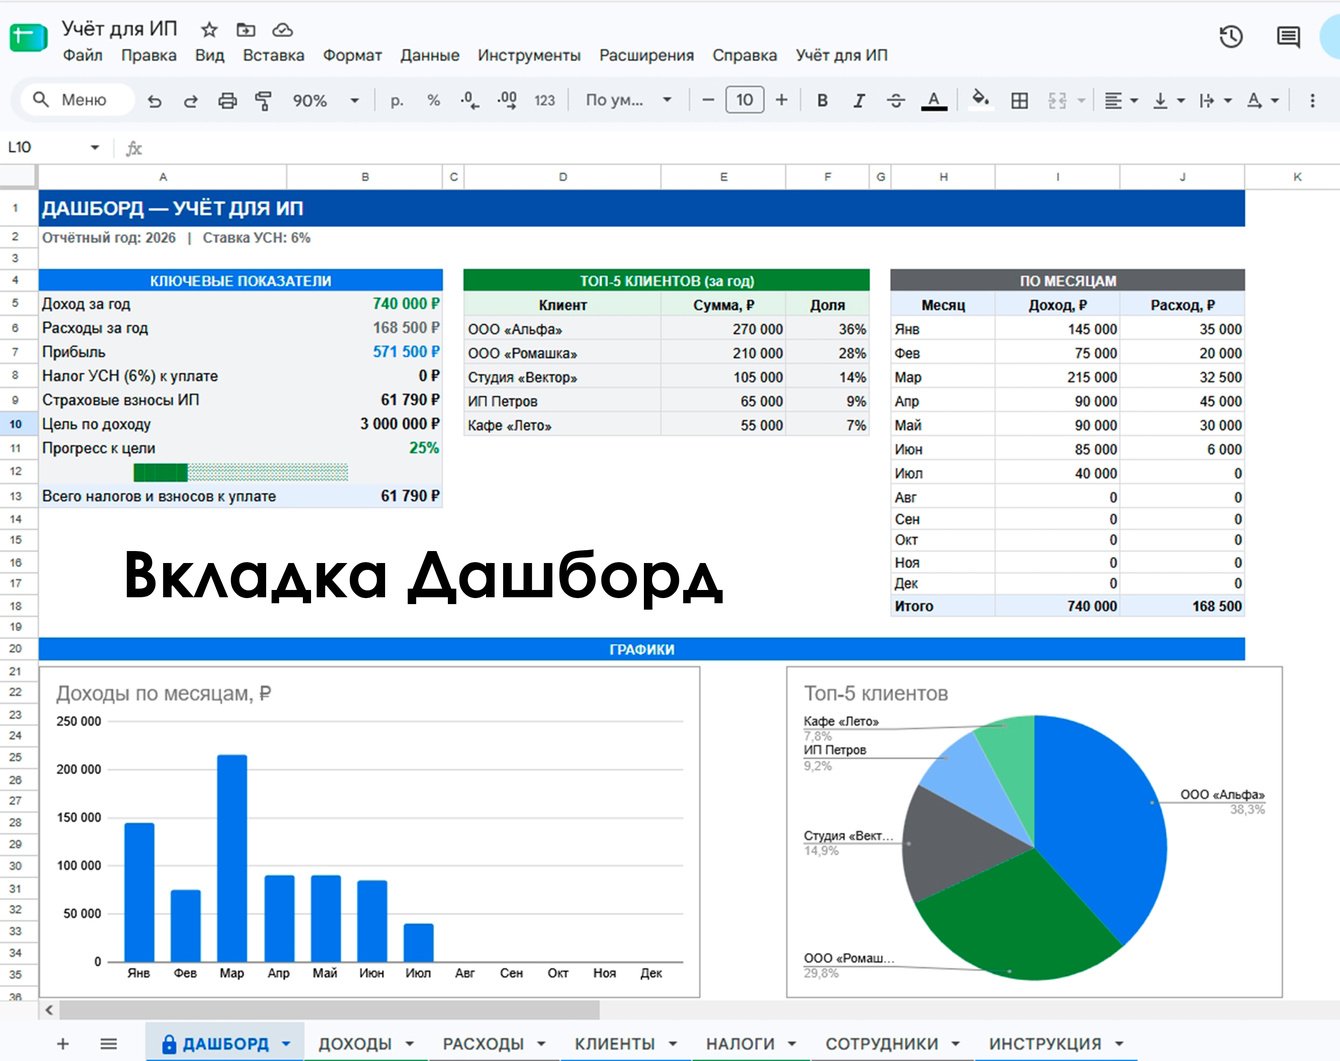Open the text color picker
1340x1061 pixels.
pyautogui.click(x=933, y=100)
